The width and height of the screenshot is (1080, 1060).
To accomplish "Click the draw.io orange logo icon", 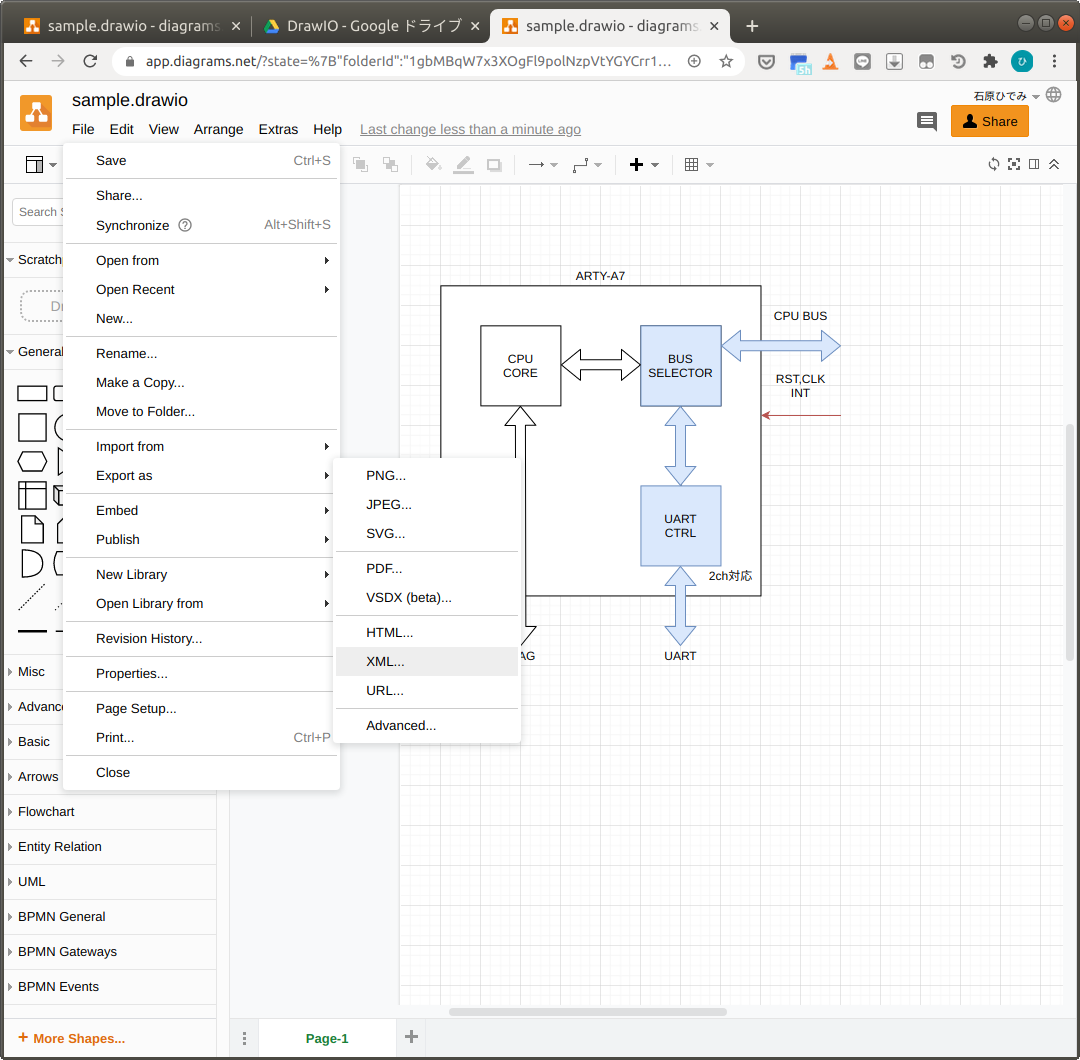I will tap(36, 113).
